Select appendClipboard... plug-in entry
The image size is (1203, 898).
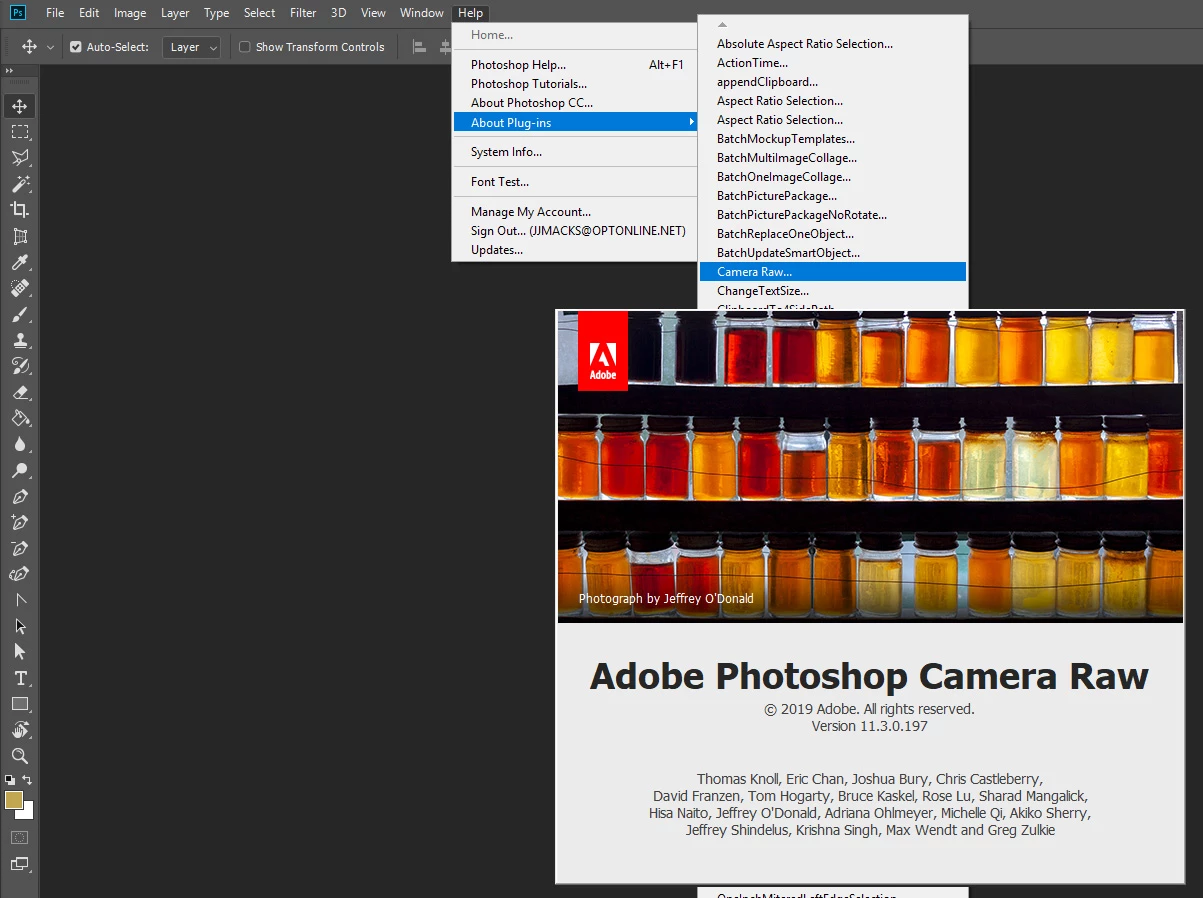tap(832, 82)
